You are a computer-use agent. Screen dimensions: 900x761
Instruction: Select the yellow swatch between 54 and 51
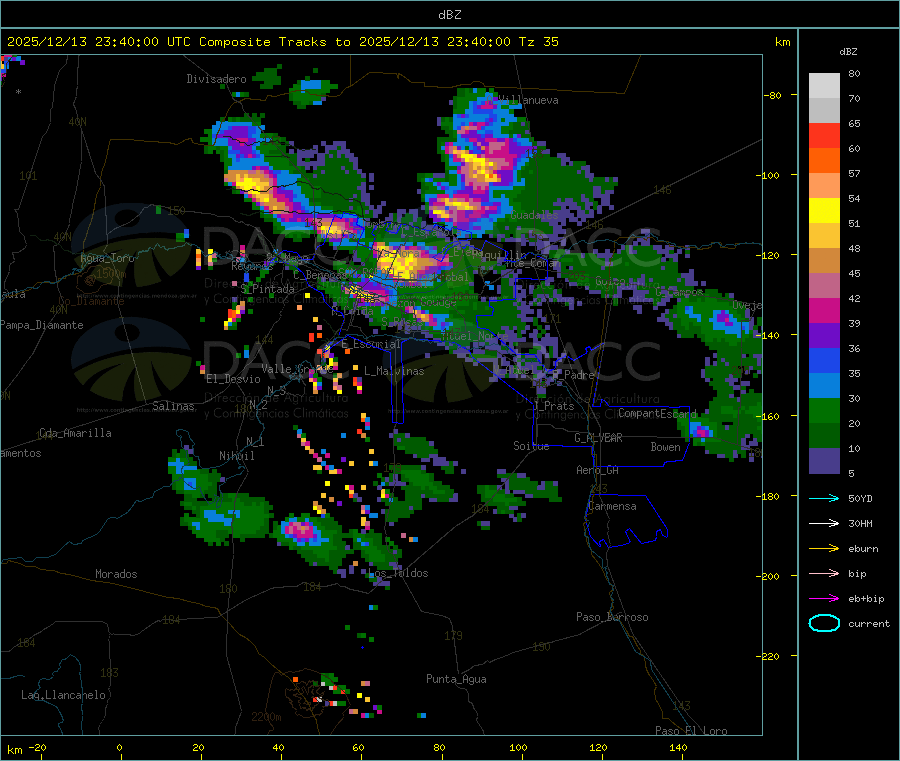[824, 211]
